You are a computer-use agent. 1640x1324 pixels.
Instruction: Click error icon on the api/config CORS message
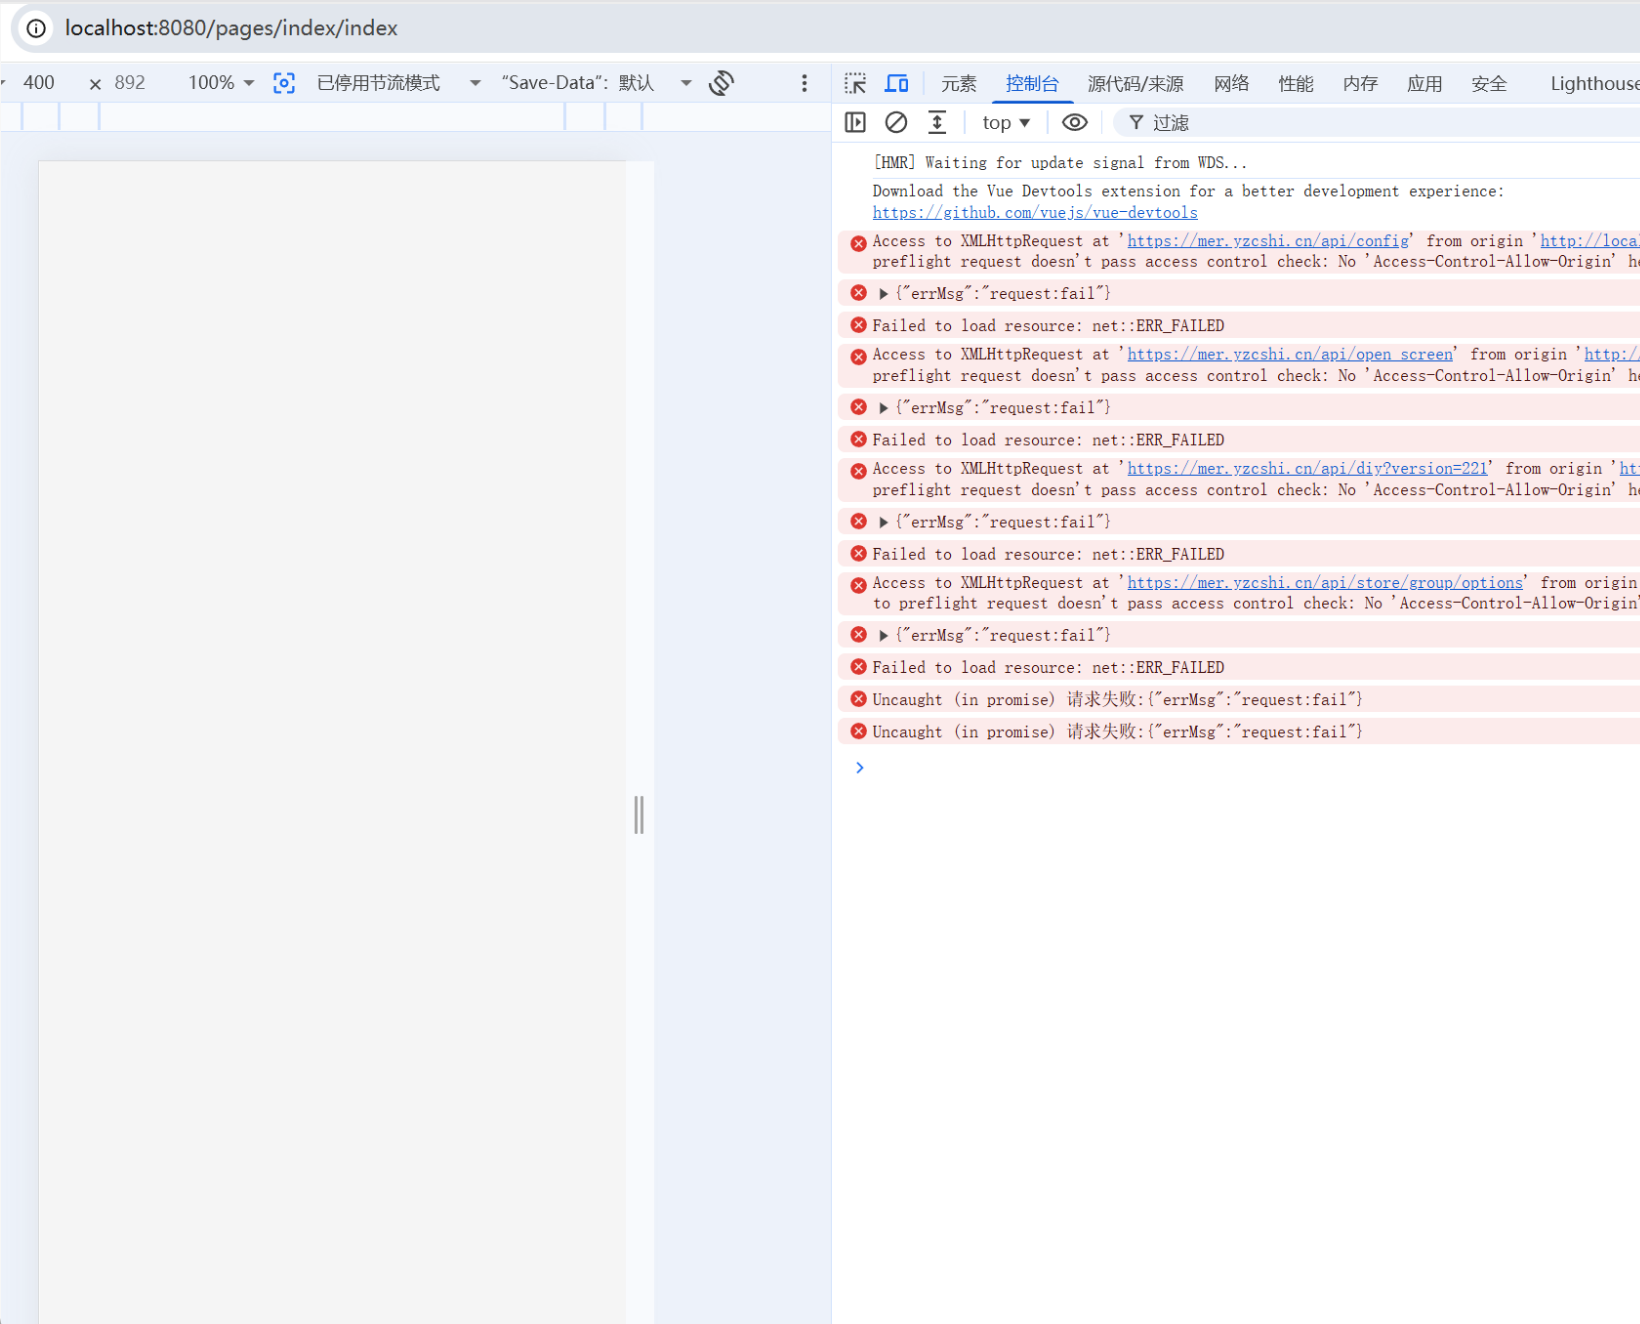pos(858,243)
